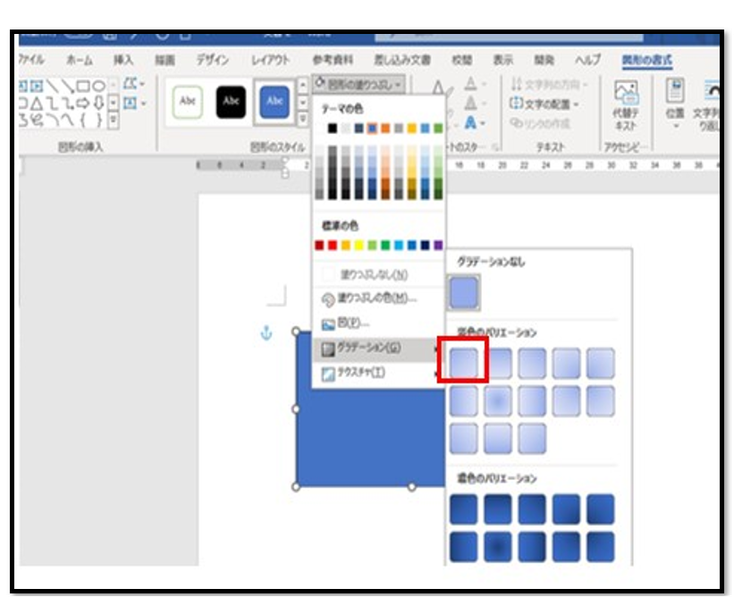Click the bottom-middle handle of blue shape
The height and width of the screenshot is (597, 734).
411,487
